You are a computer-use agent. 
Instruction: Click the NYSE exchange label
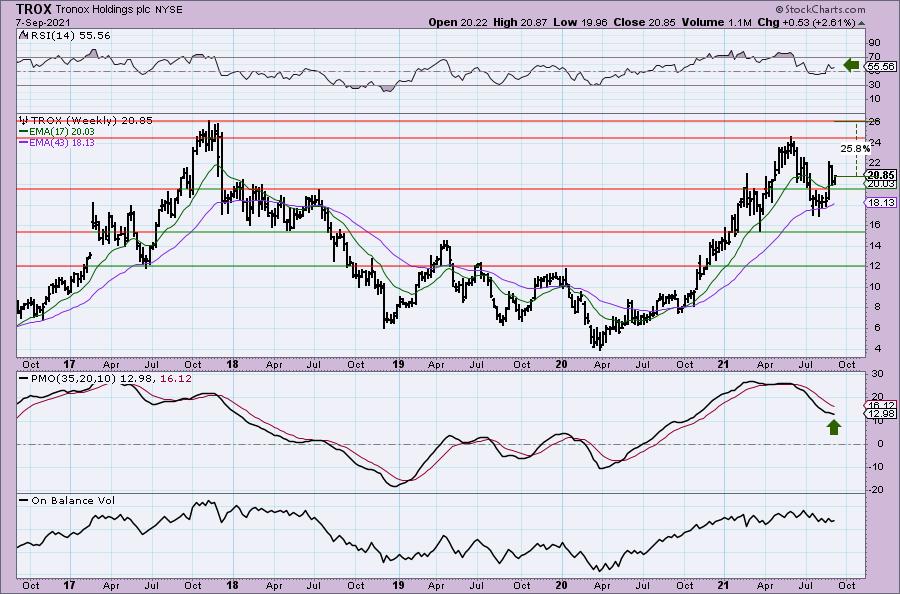(169, 10)
